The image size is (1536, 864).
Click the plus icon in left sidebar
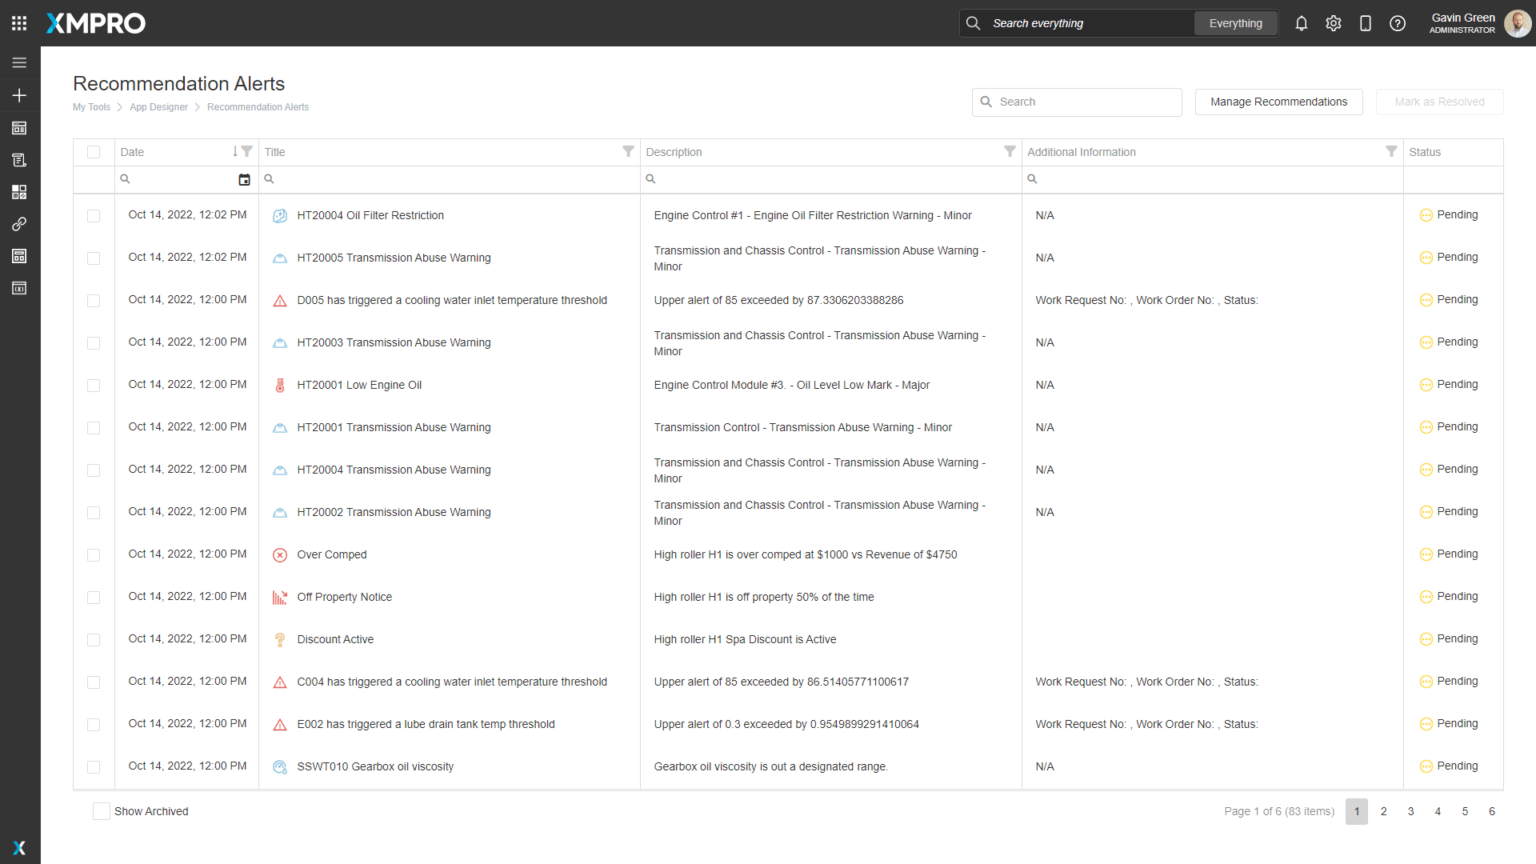19,95
